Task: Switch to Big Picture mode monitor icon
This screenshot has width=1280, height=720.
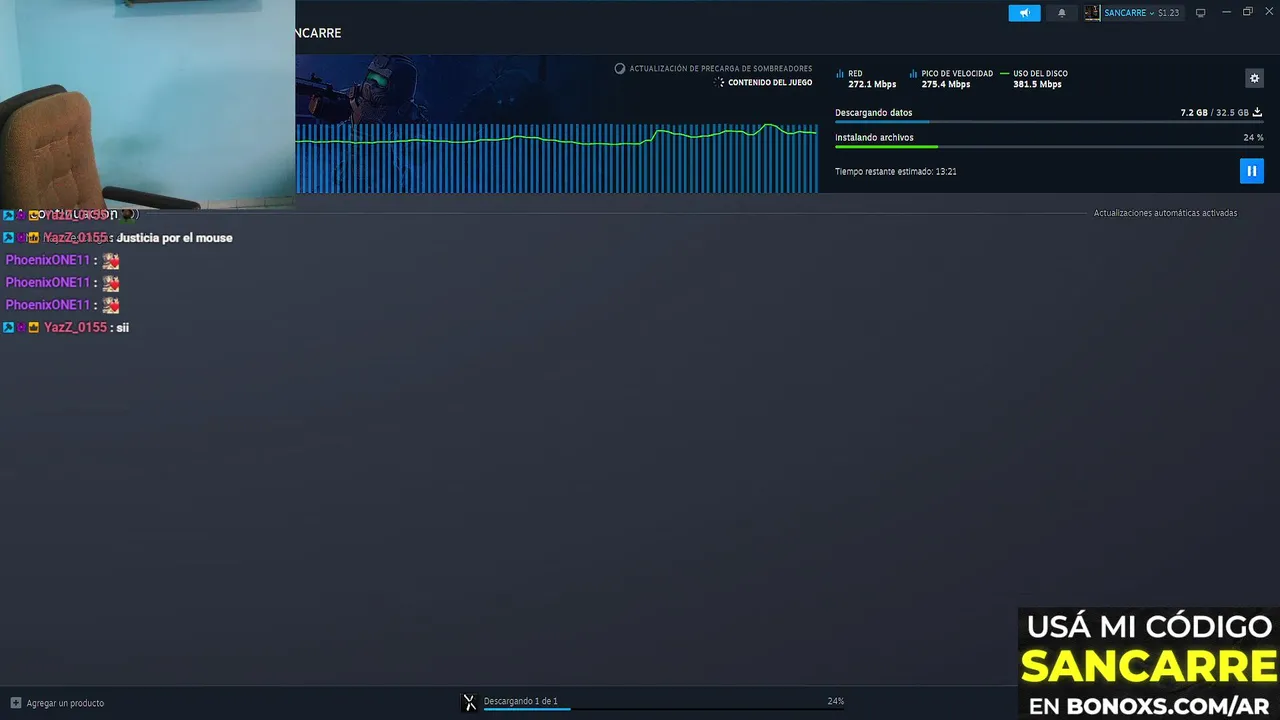Action: [1201, 13]
